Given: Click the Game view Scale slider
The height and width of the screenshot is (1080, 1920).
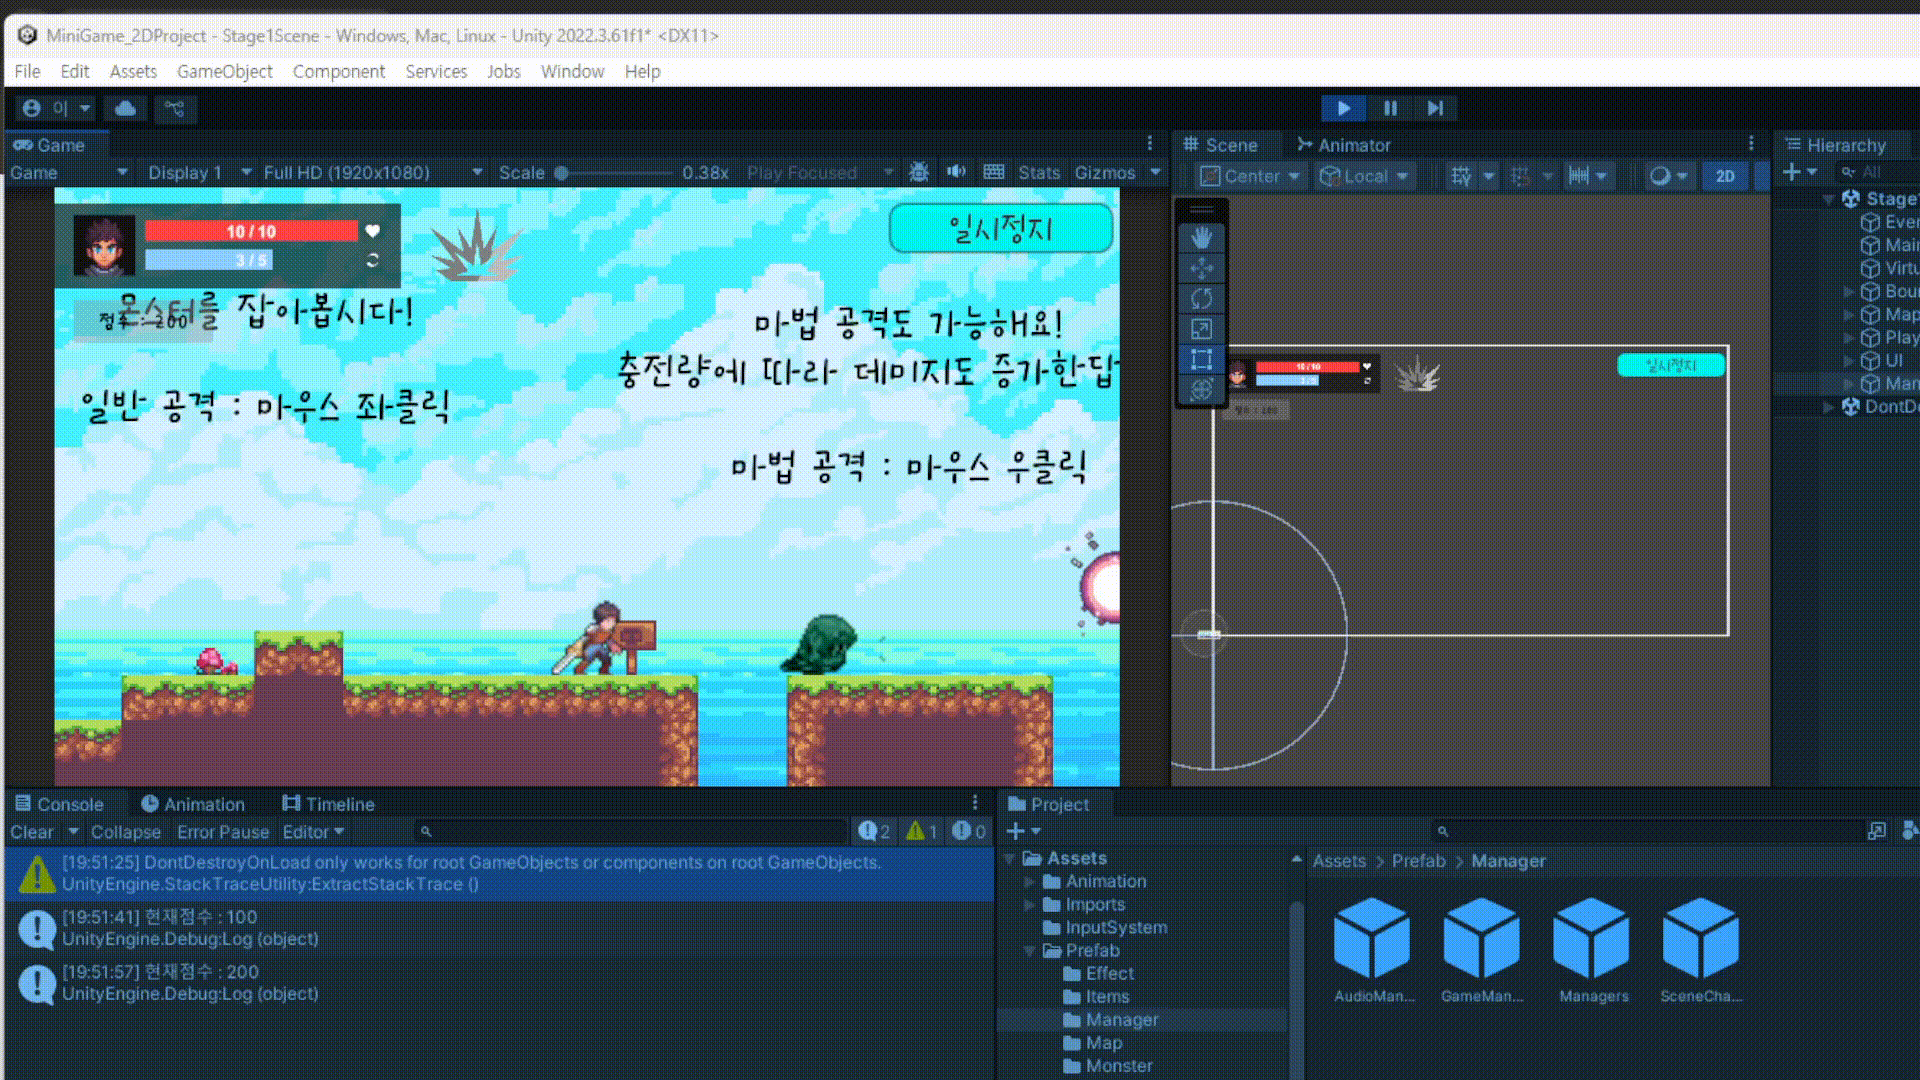Looking at the screenshot, I should tap(614, 172).
